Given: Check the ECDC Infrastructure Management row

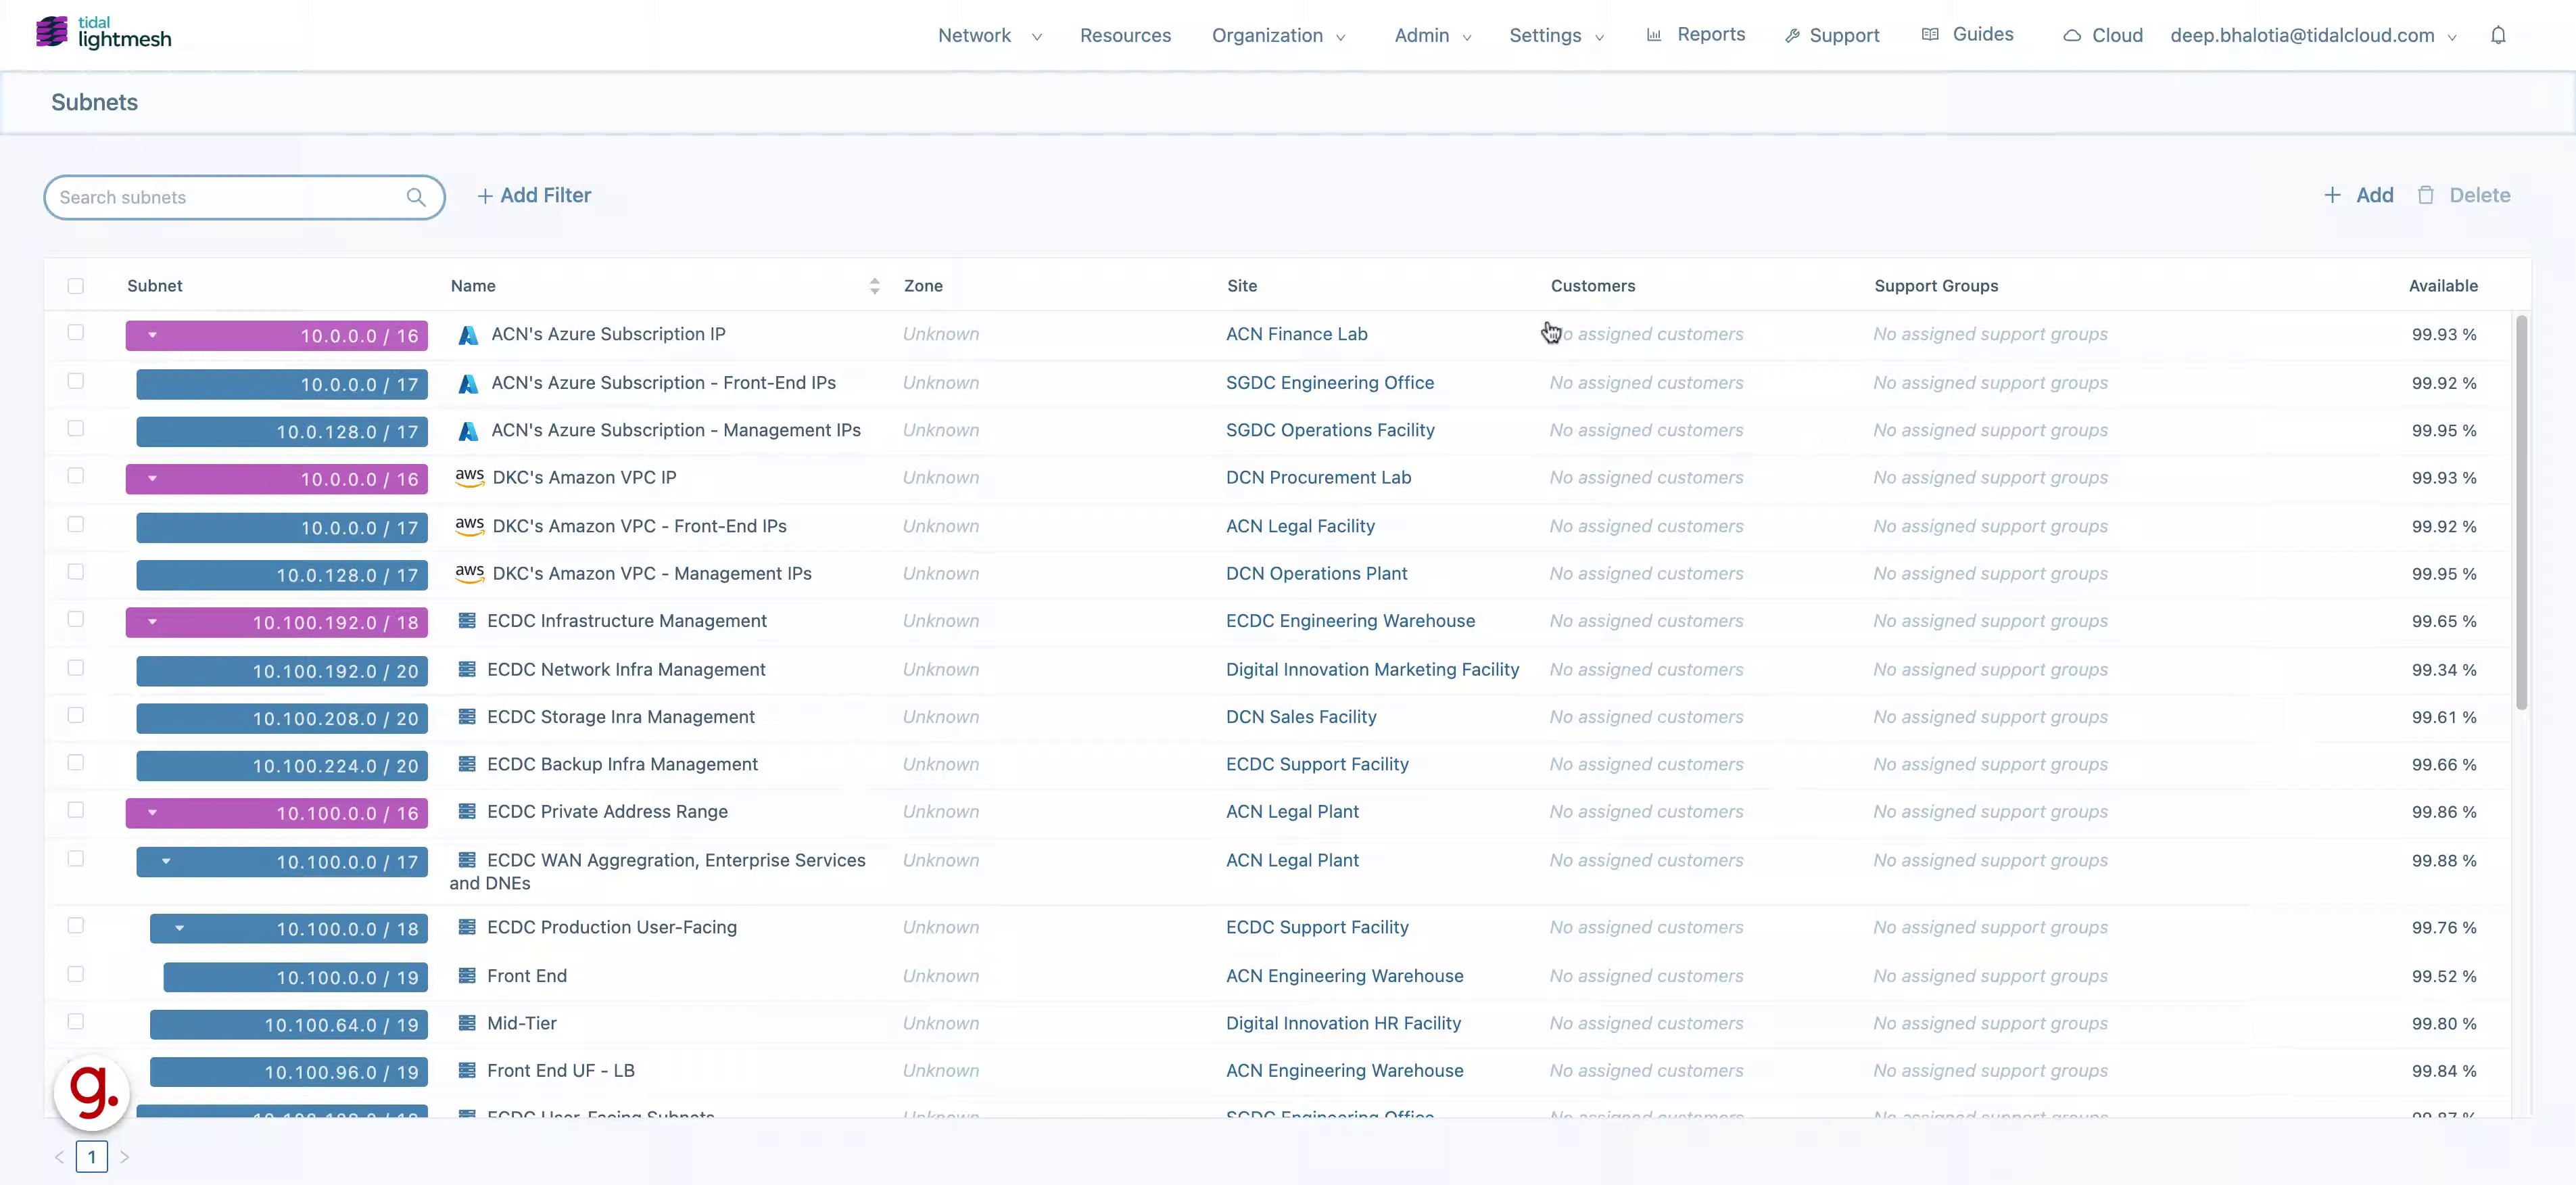Looking at the screenshot, I should [x=76, y=619].
